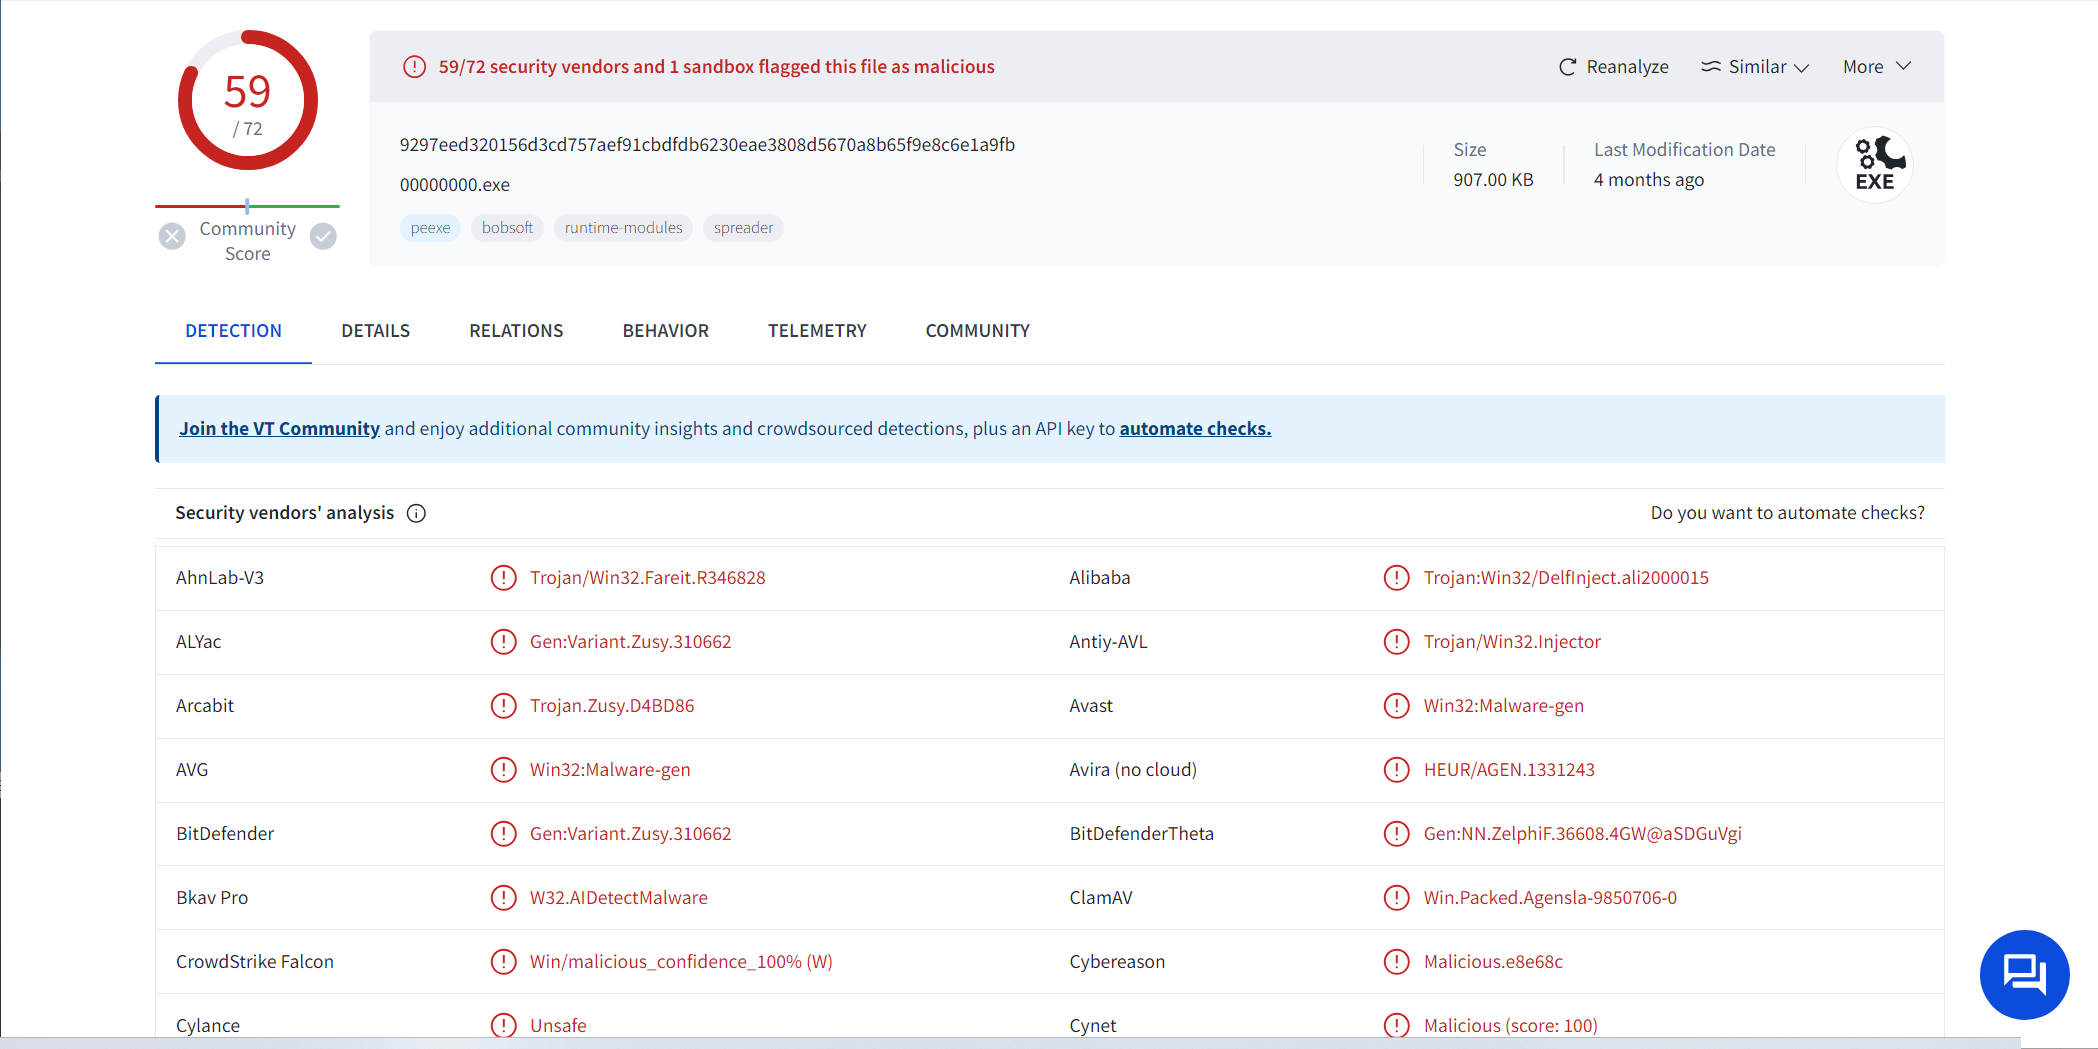Vote harmless with community score checkmark

click(323, 237)
